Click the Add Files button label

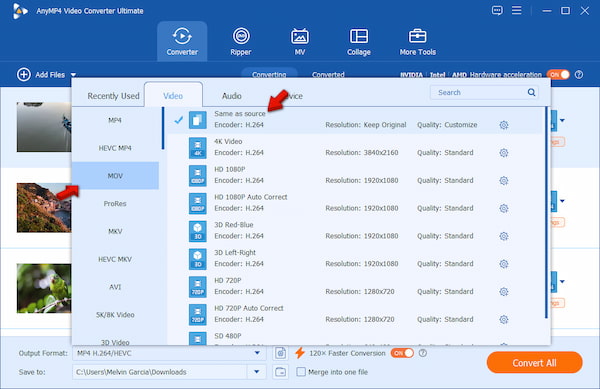[50, 75]
